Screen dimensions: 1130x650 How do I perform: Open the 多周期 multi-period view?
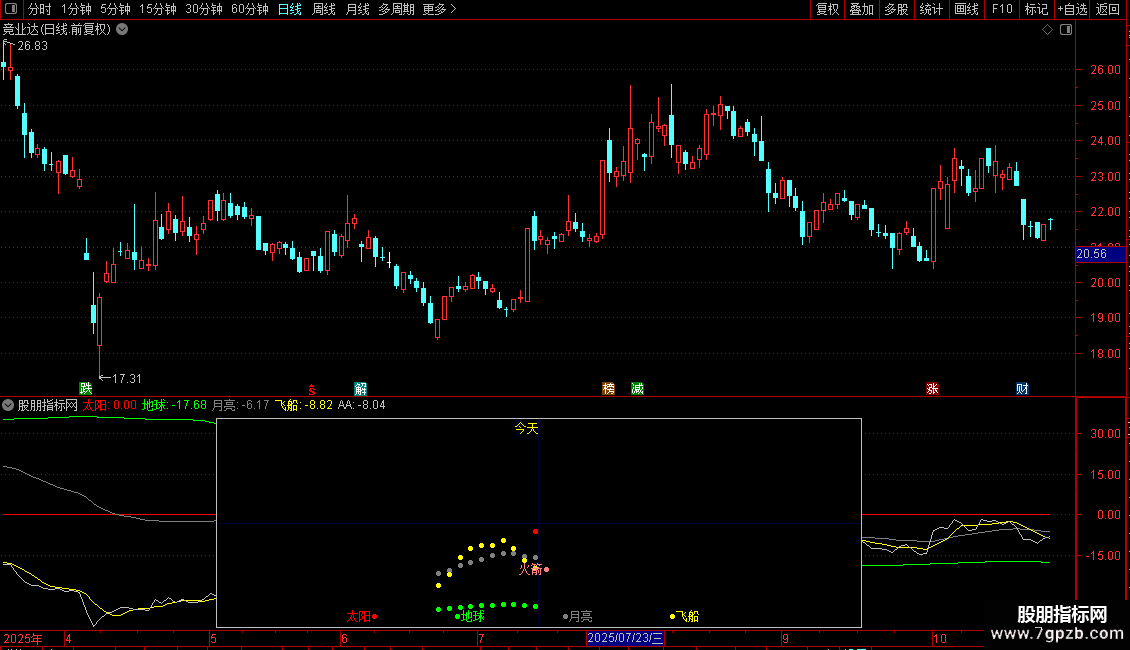[x=396, y=9]
